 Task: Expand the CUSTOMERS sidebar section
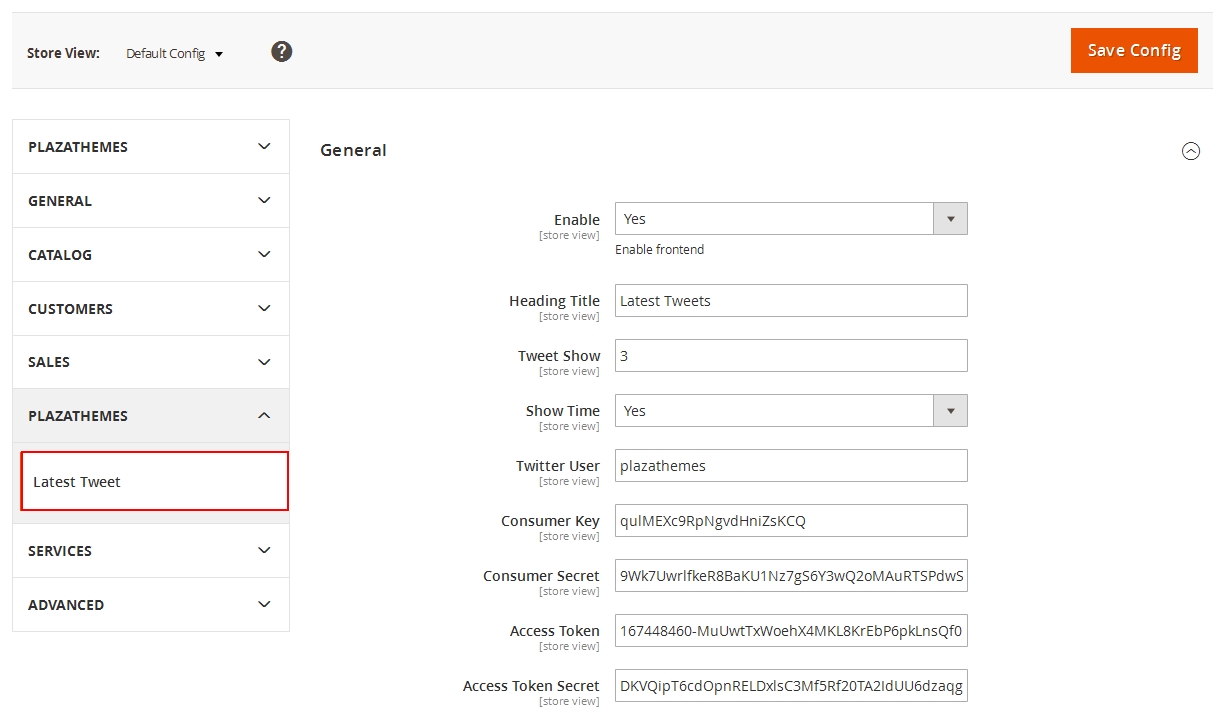coord(150,309)
